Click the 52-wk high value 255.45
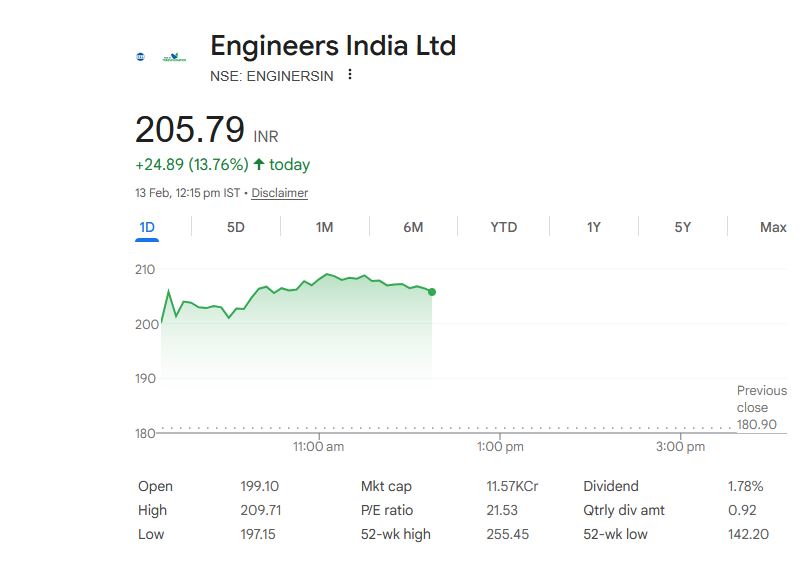802x584 pixels. [508, 534]
